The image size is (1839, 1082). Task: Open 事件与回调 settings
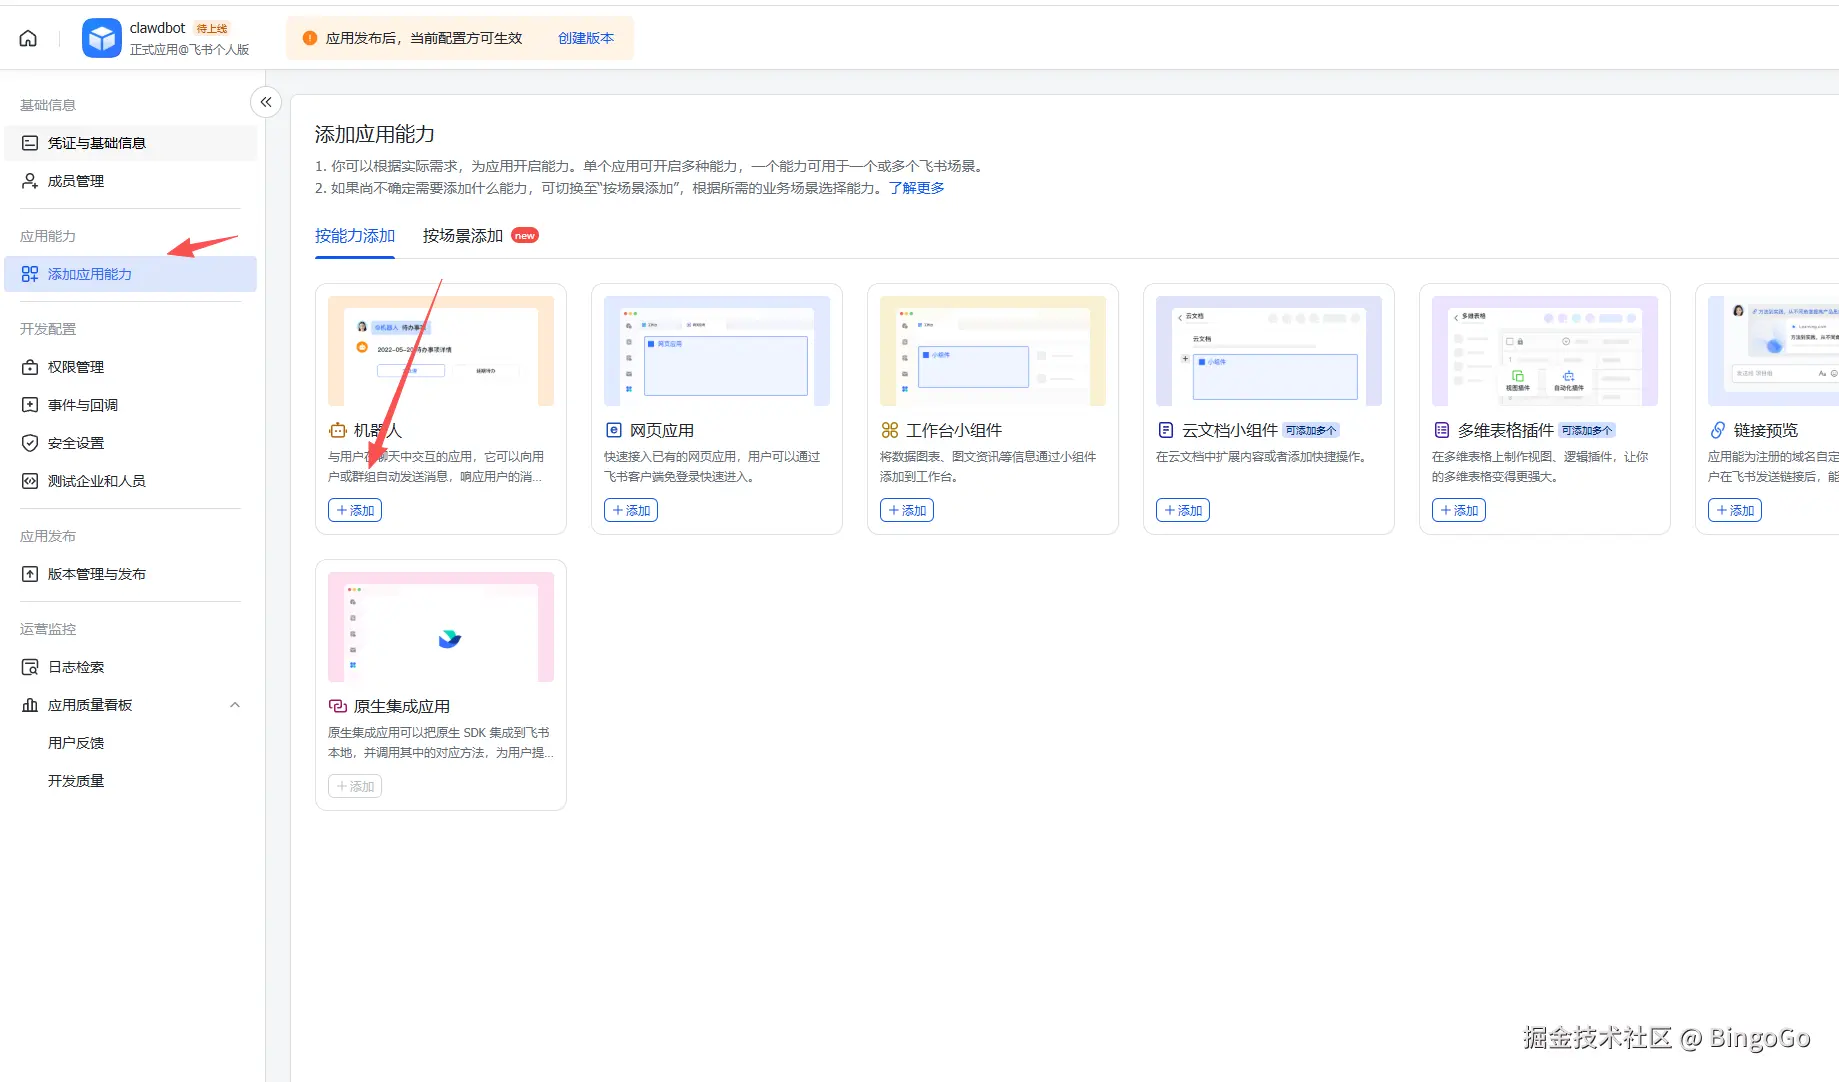(x=83, y=404)
